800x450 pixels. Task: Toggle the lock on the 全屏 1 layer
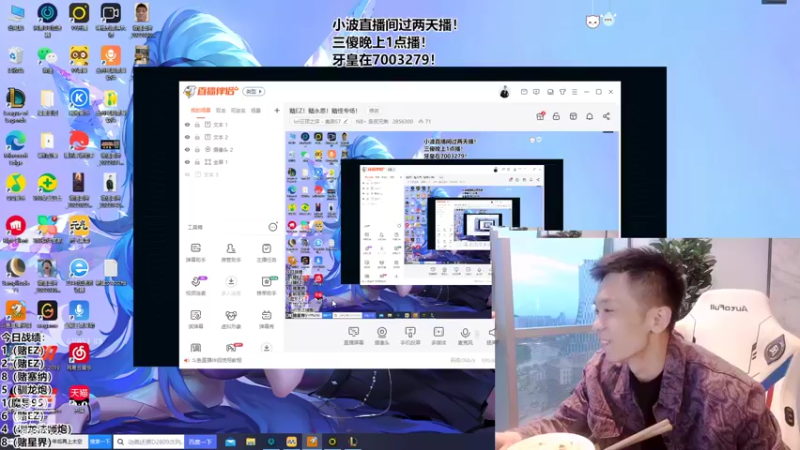tap(197, 162)
